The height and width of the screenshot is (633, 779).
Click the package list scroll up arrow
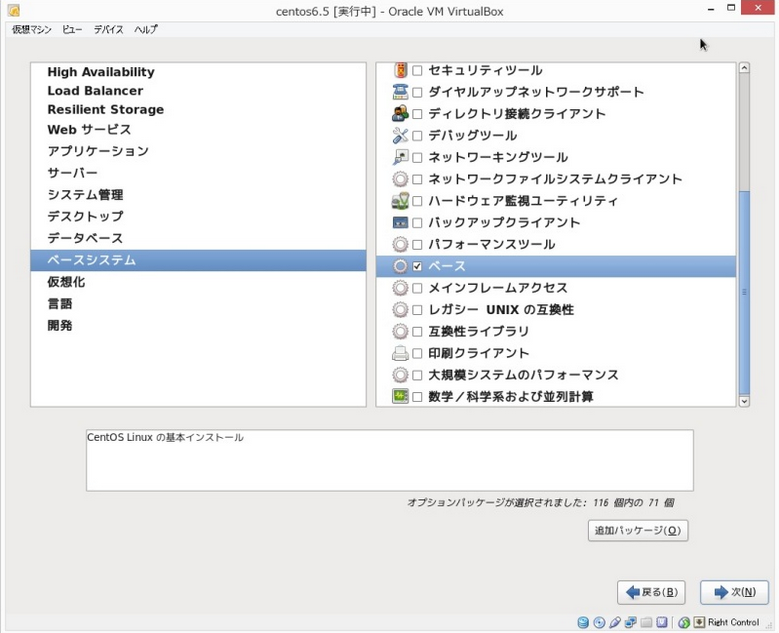[744, 68]
